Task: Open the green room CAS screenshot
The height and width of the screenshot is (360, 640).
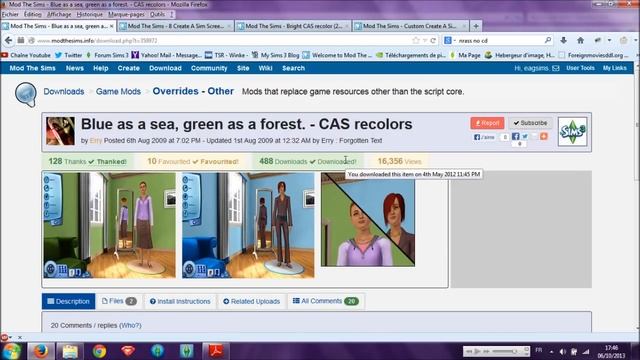Action: point(109,225)
